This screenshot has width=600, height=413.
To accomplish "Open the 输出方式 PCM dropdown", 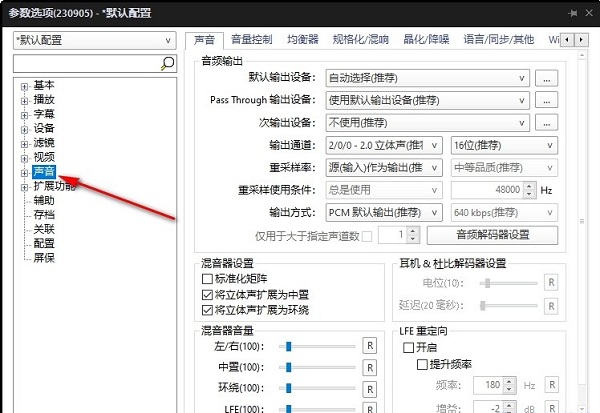I will pos(384,212).
